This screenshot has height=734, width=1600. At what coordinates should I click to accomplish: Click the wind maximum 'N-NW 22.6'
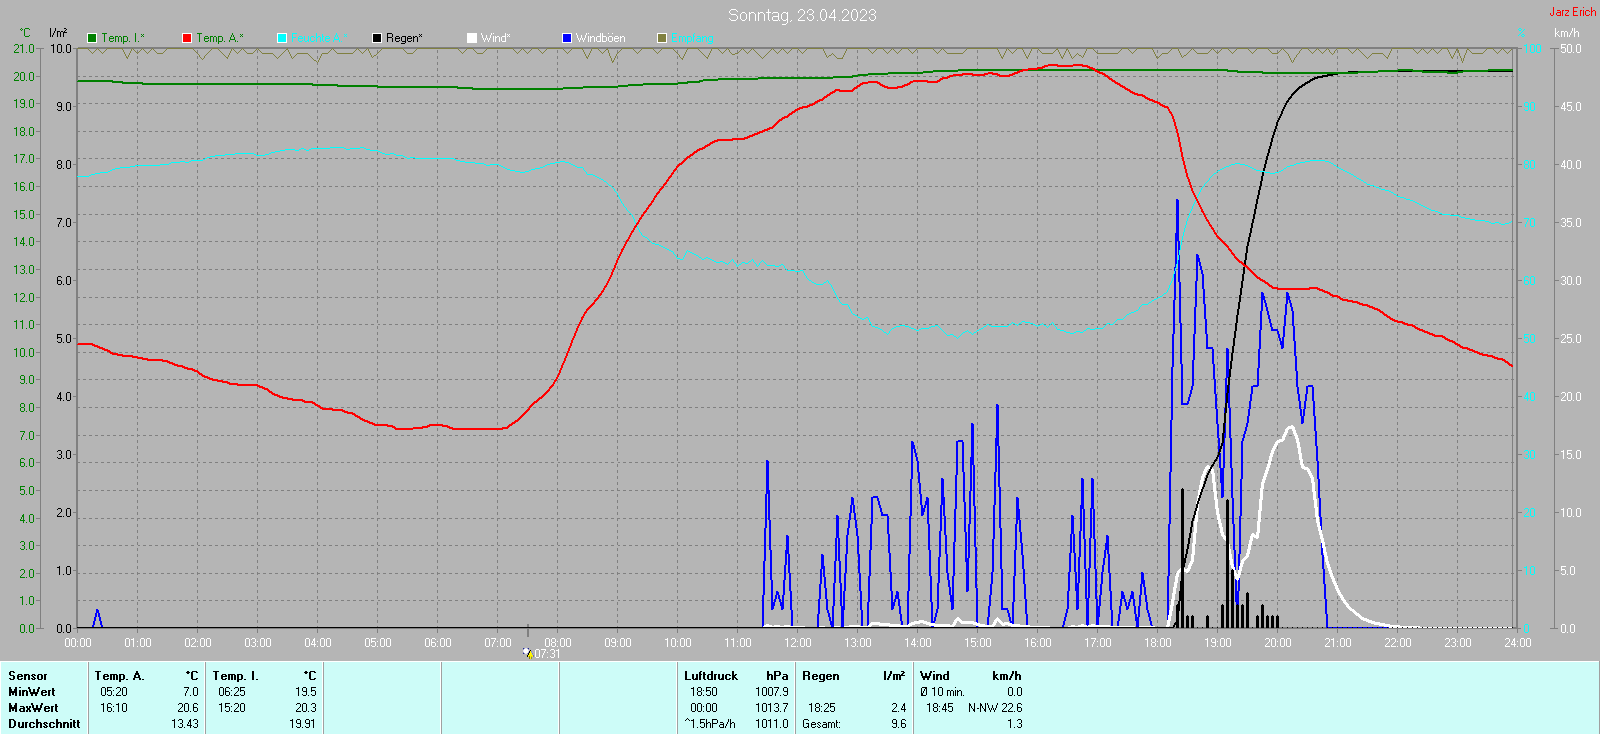[995, 708]
